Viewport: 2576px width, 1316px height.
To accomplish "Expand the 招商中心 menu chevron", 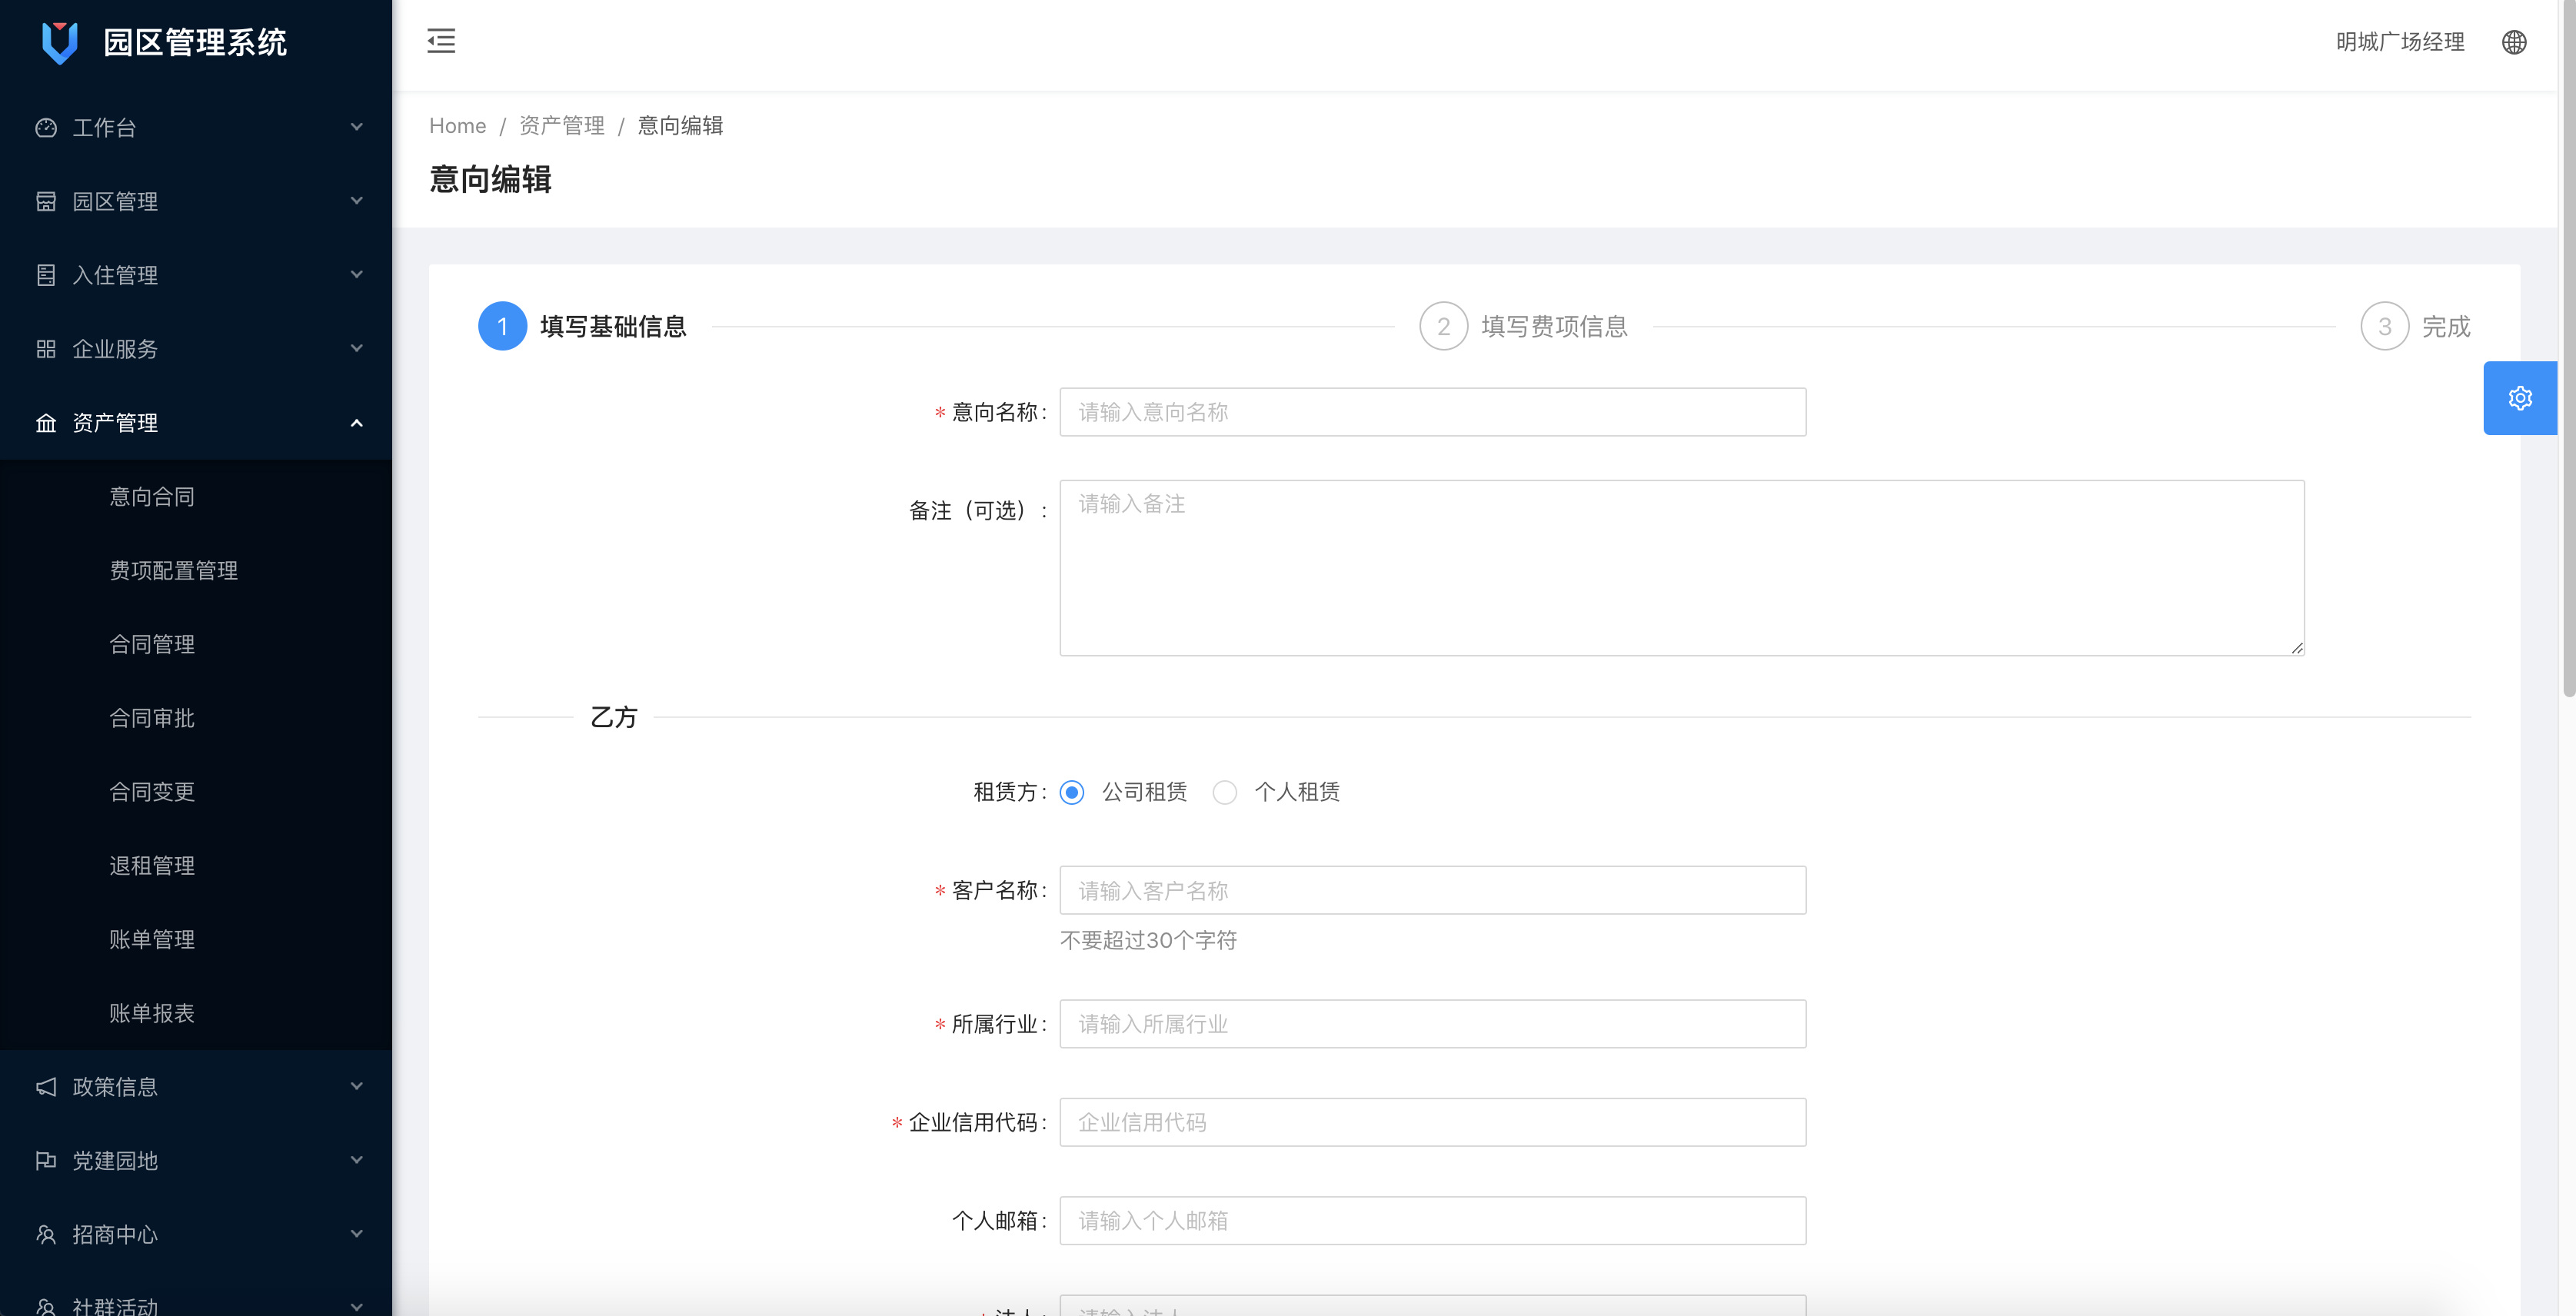I will (x=356, y=1234).
